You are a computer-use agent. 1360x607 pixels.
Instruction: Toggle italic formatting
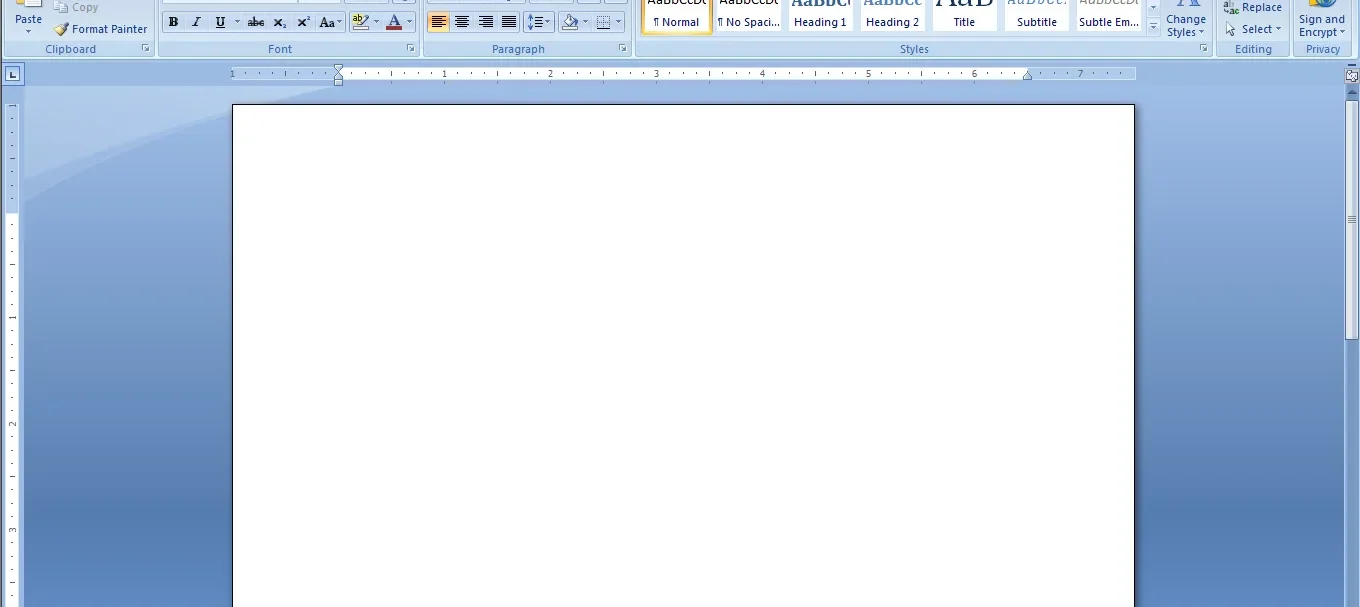click(196, 22)
